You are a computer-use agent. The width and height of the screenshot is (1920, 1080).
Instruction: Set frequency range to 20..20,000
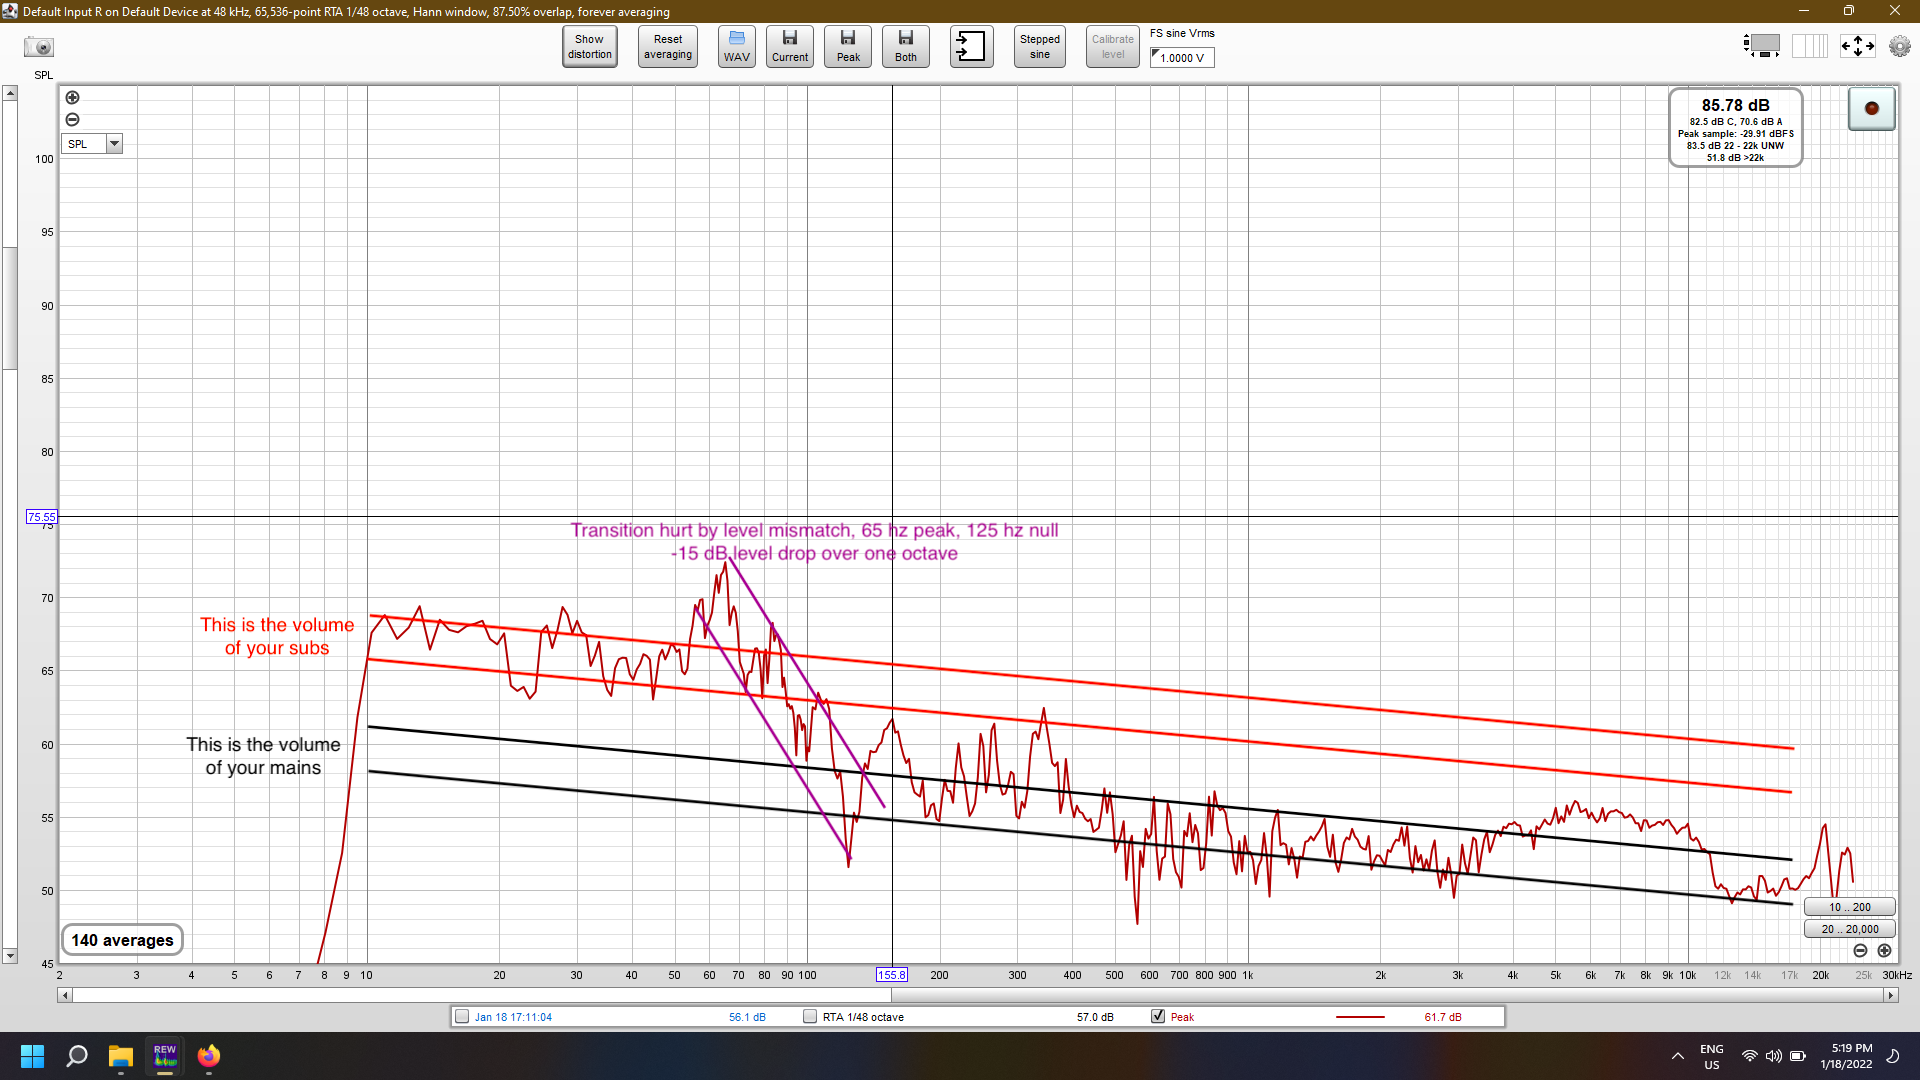[1850, 930]
